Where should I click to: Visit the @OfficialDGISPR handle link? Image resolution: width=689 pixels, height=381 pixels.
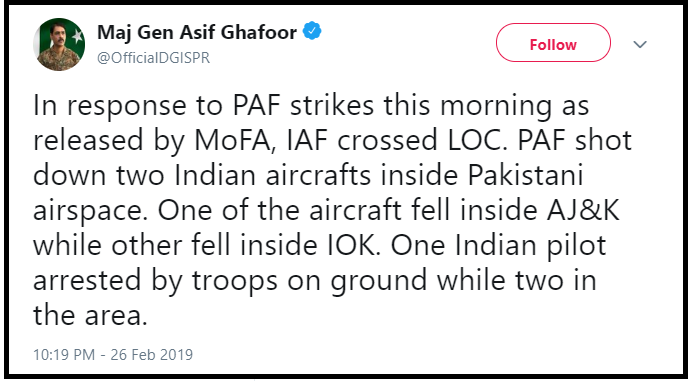coord(153,58)
